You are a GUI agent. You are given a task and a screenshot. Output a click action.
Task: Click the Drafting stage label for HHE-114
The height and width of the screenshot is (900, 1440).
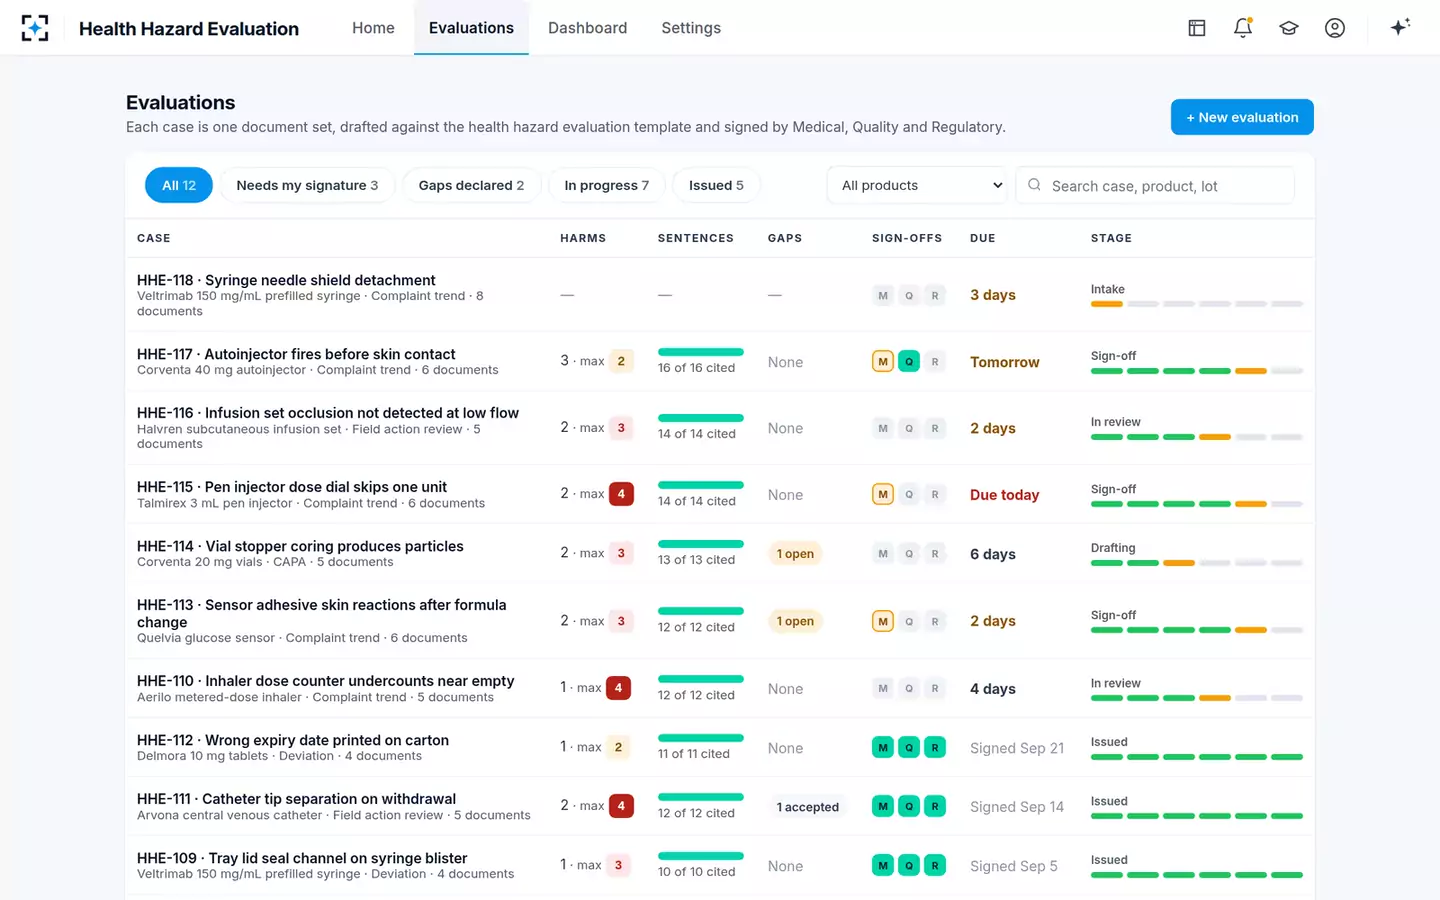[x=1113, y=548]
